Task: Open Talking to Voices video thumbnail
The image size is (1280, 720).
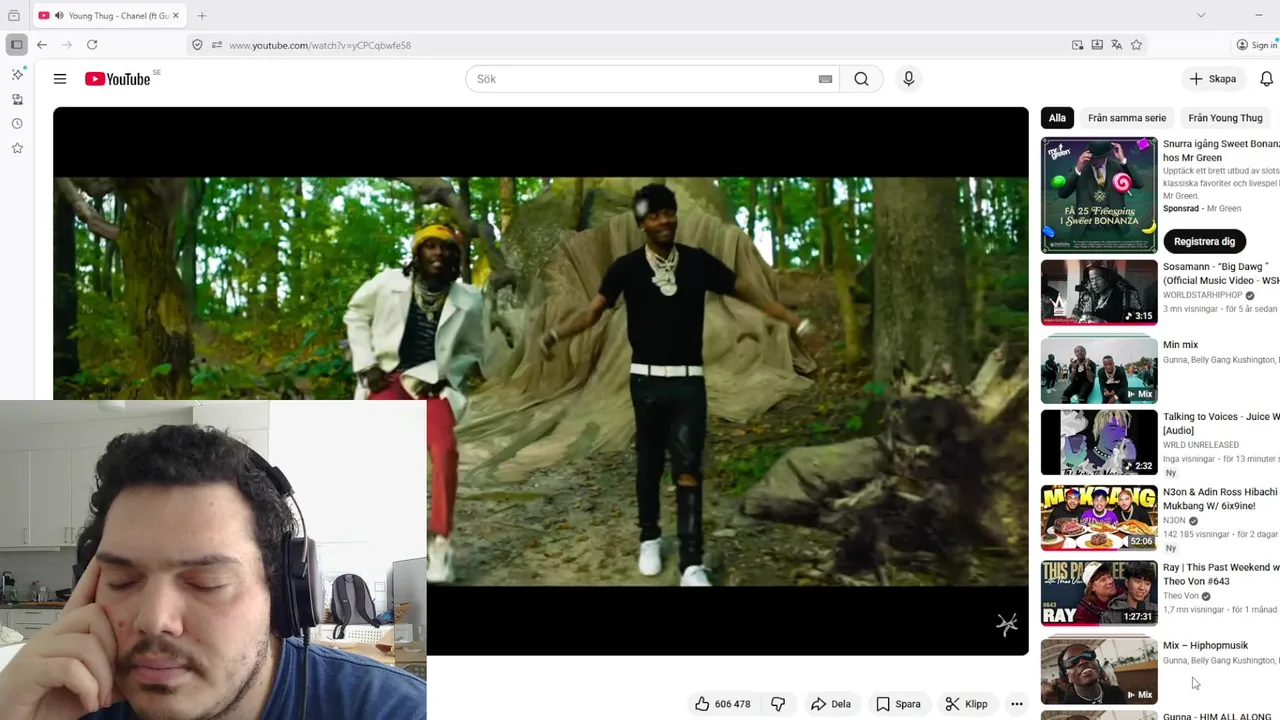Action: pyautogui.click(x=1099, y=442)
